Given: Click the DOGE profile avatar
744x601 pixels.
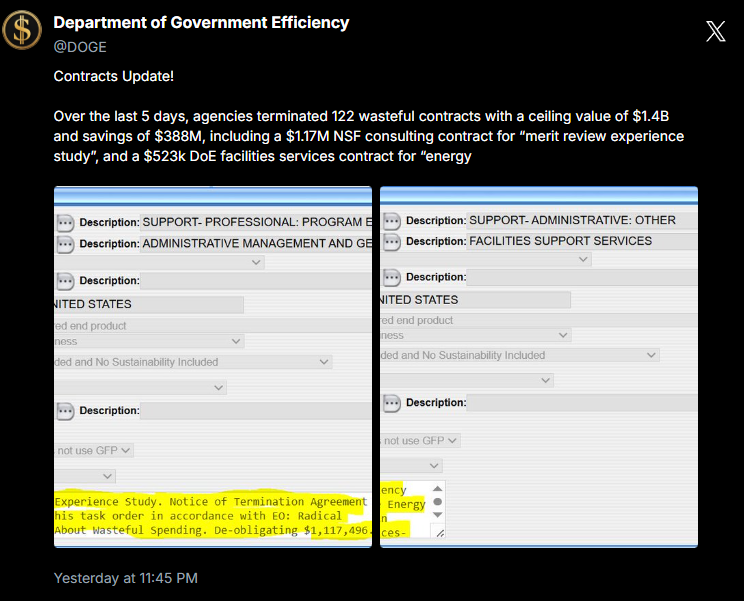Looking at the screenshot, I should tap(22, 32).
